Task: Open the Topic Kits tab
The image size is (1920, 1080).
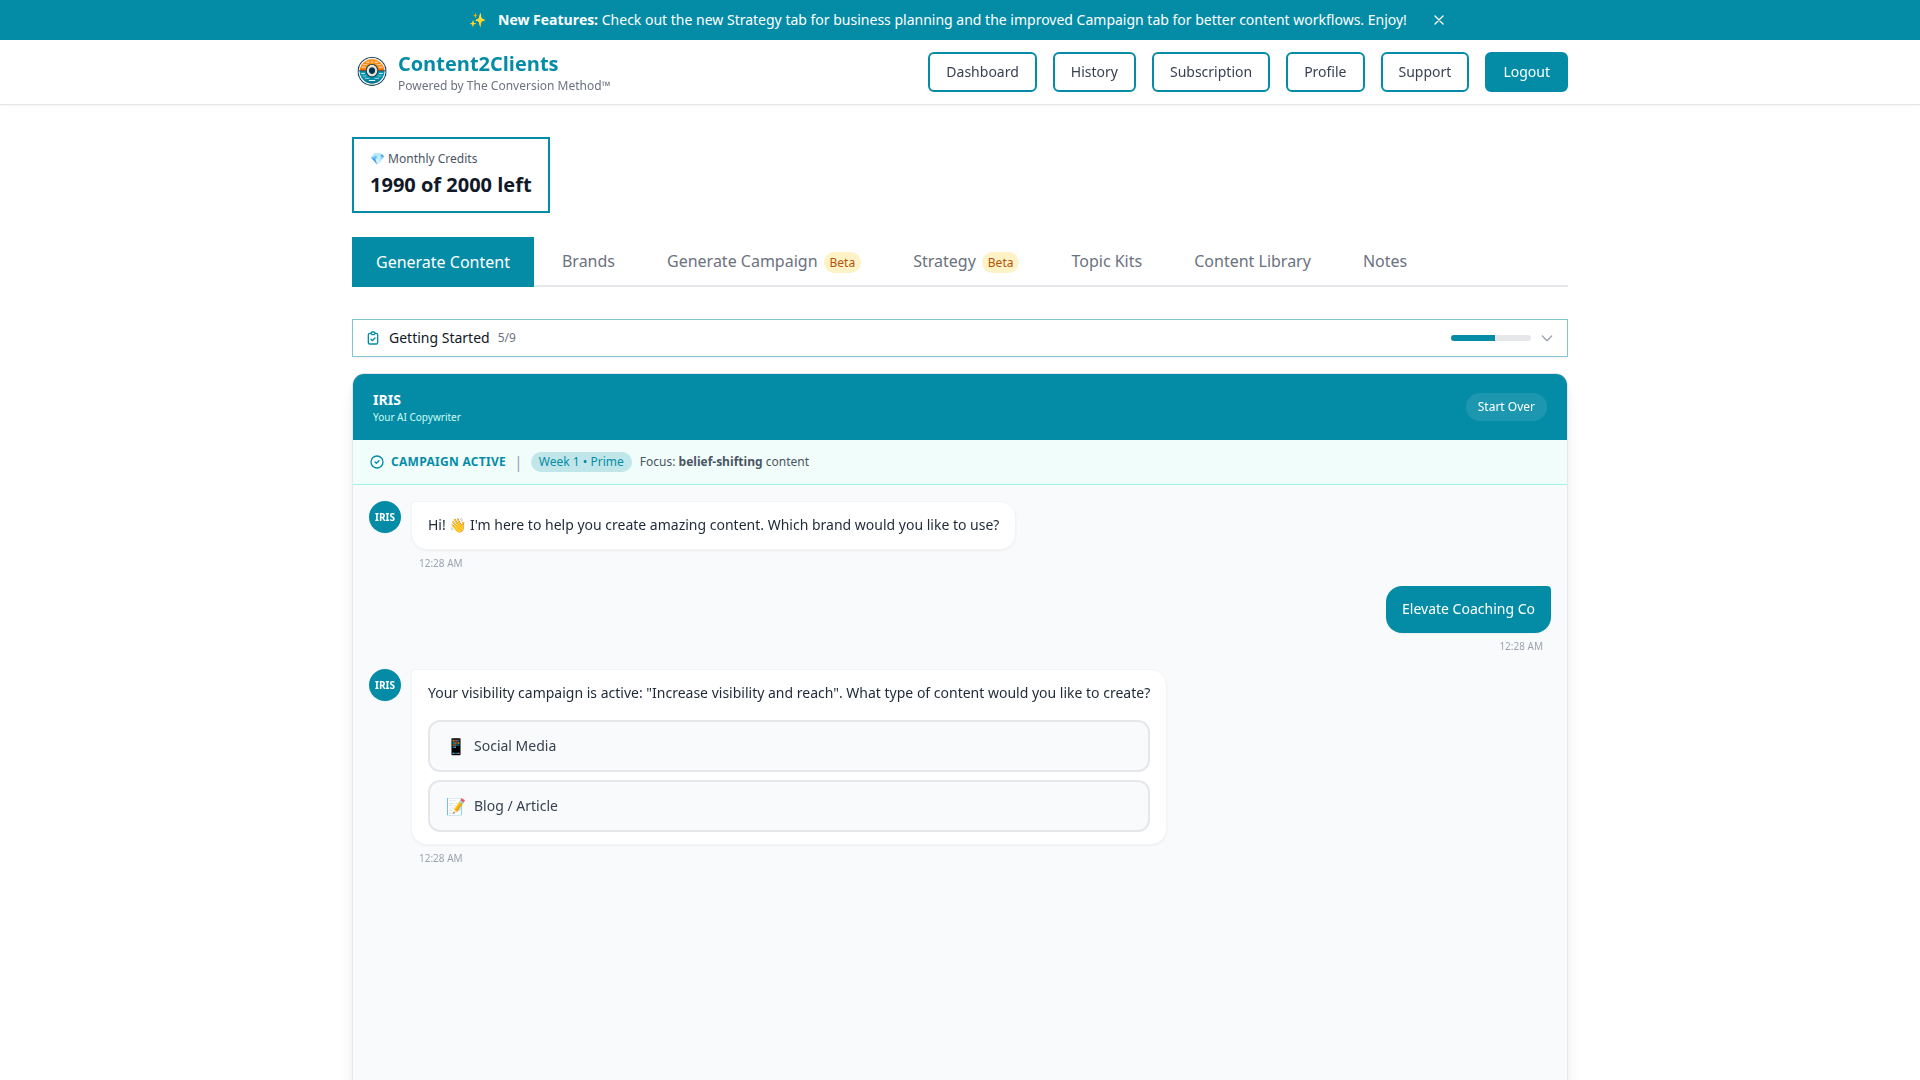Action: point(1106,261)
